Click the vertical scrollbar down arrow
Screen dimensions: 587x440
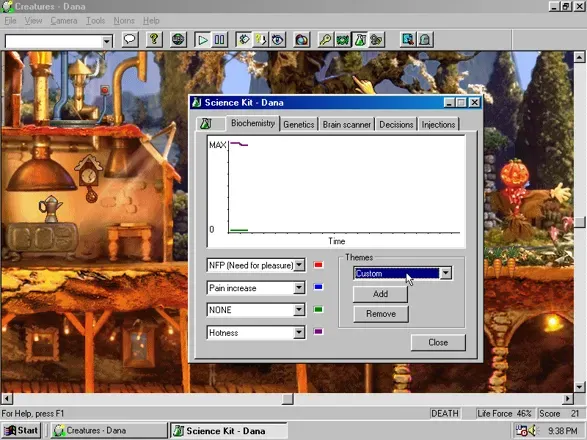click(579, 386)
